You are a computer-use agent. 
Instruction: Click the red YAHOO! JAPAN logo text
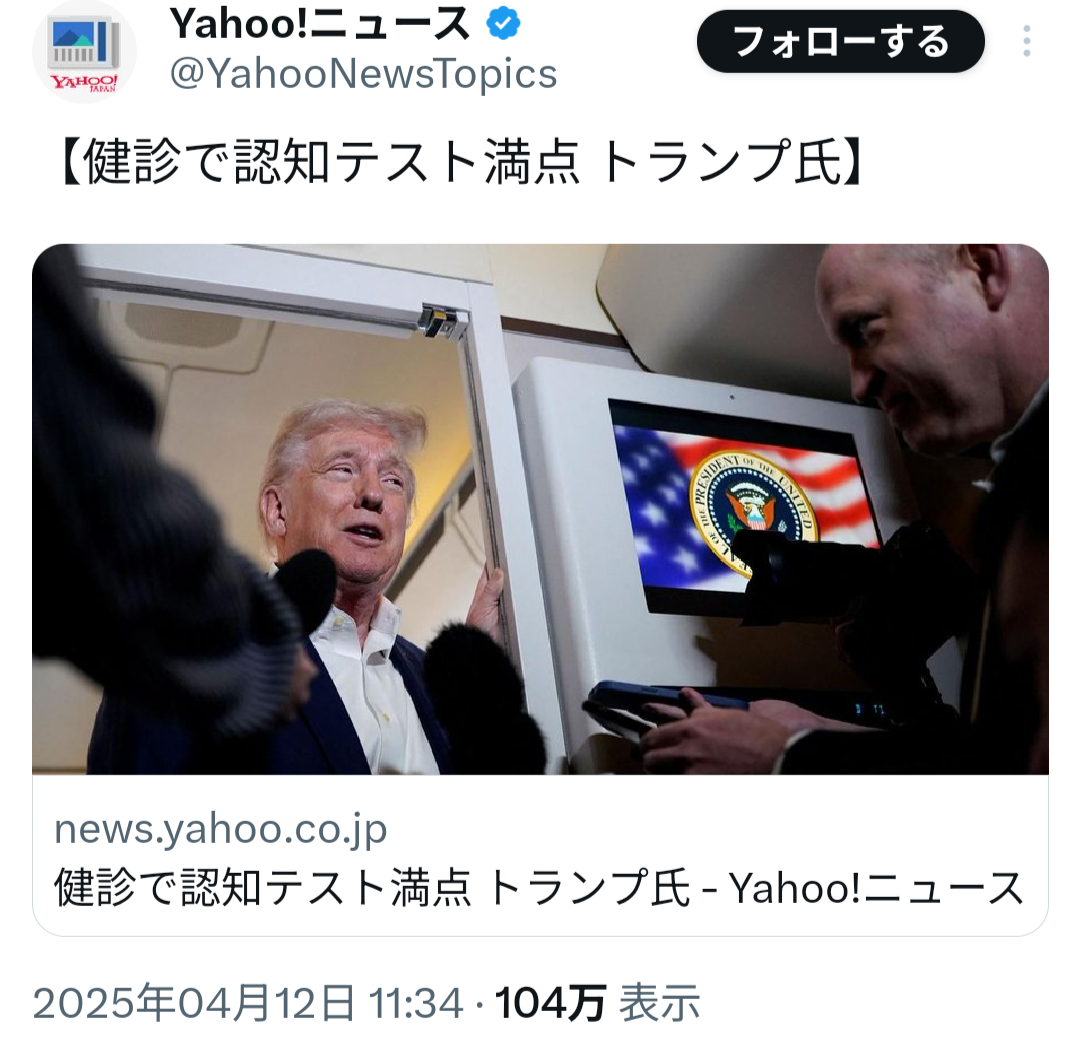pos(84,83)
